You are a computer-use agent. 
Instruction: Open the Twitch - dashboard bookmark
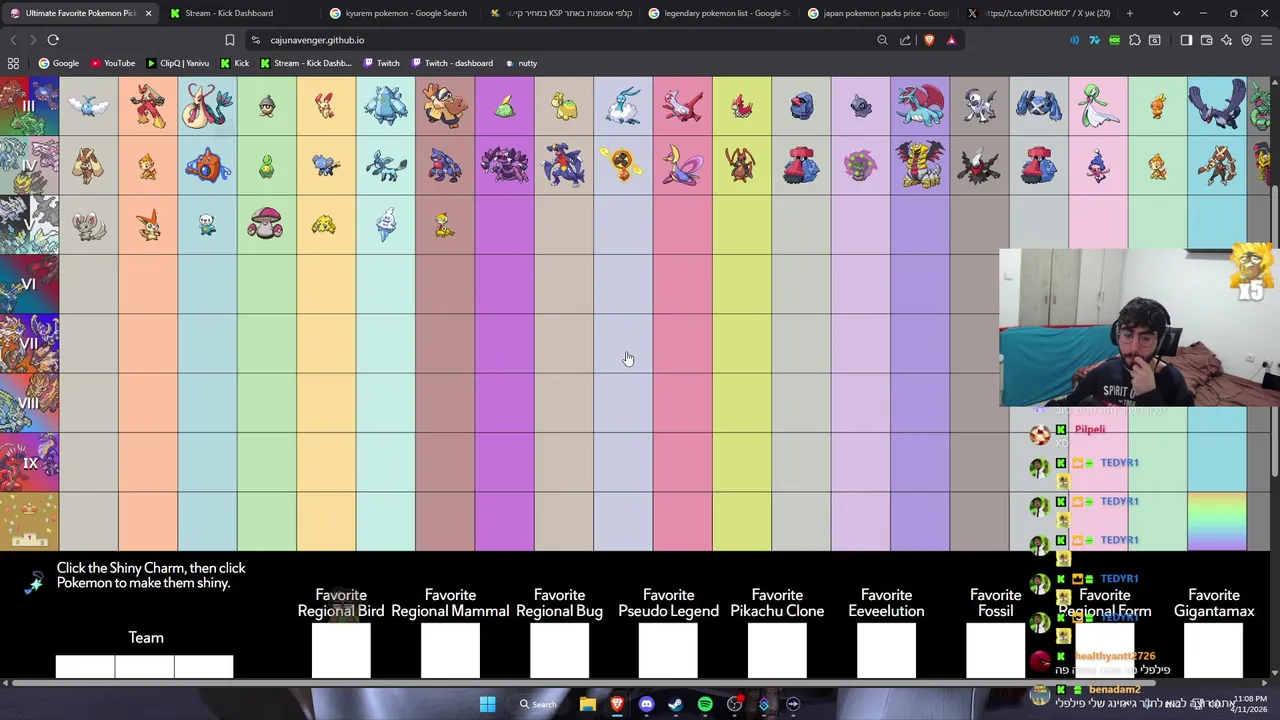pos(451,63)
